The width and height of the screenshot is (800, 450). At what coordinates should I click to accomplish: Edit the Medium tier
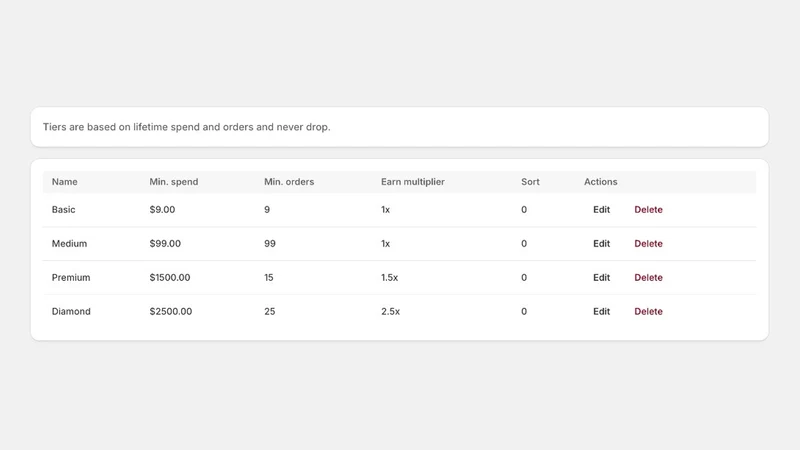click(601, 244)
